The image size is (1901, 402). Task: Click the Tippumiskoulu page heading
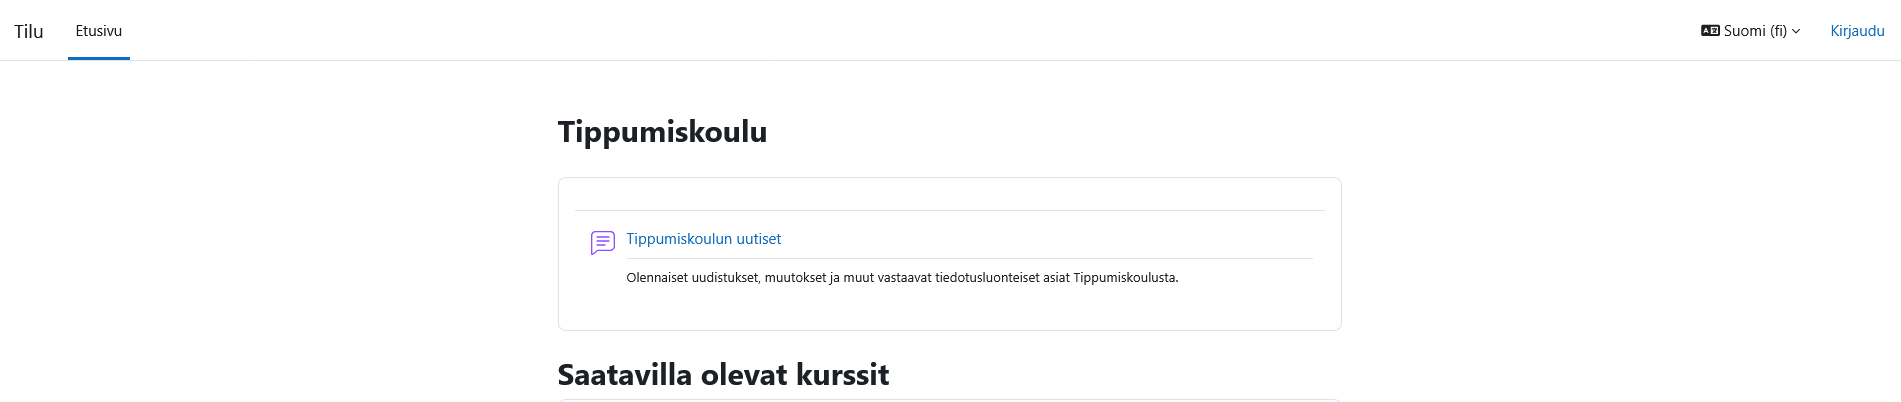coord(662,132)
